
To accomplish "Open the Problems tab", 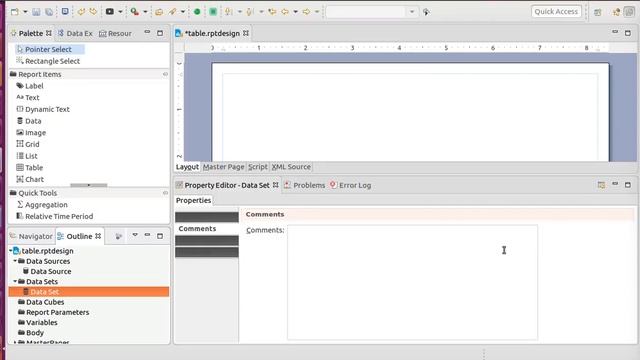I will [x=304, y=185].
